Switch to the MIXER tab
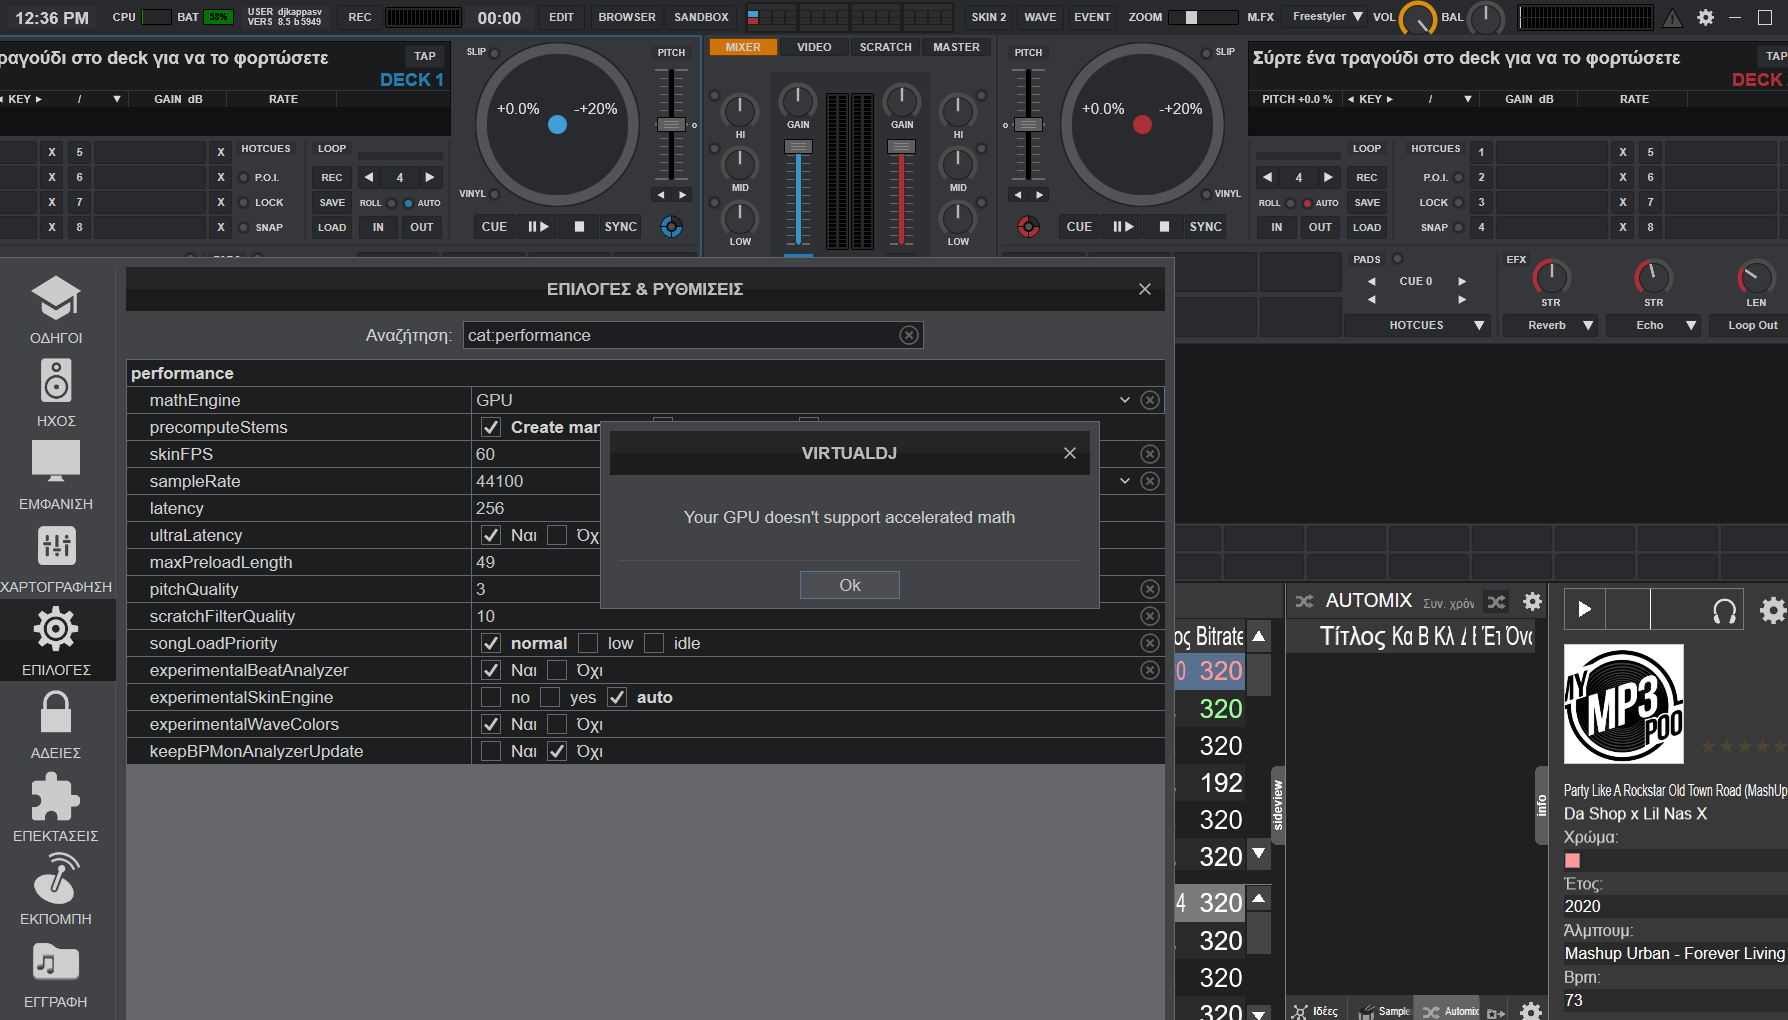This screenshot has height=1020, width=1788. click(743, 47)
